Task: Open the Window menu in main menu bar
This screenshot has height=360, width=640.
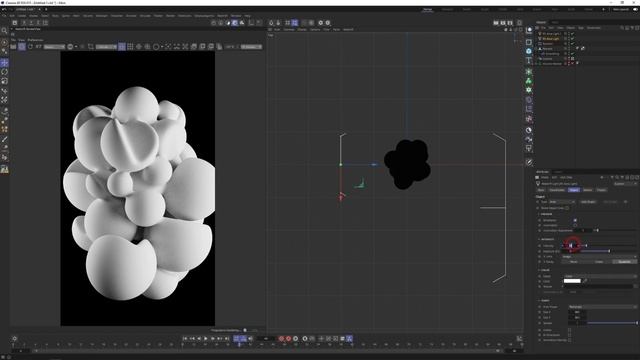Action: pos(236,16)
